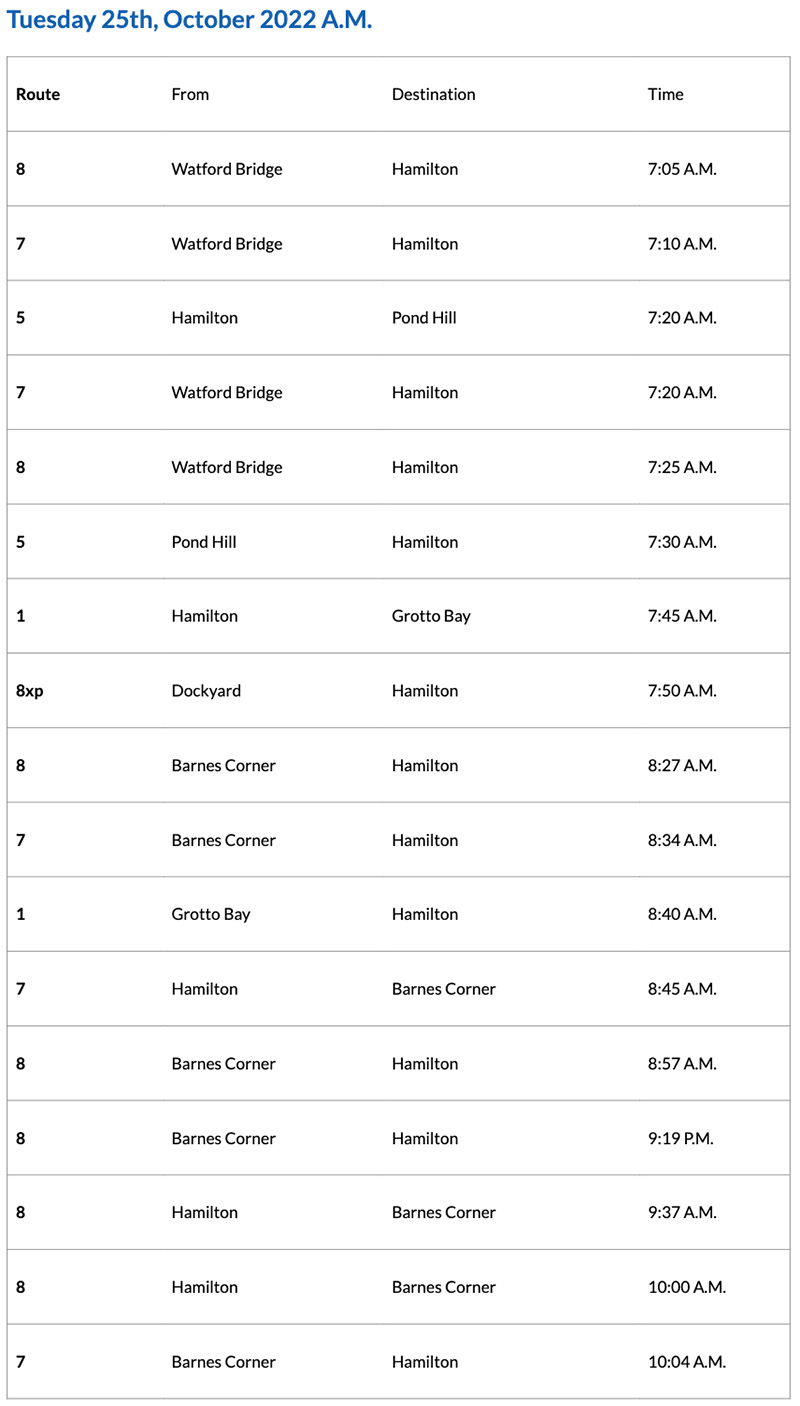Click the 10:04 A.M. time cell

tap(686, 1362)
